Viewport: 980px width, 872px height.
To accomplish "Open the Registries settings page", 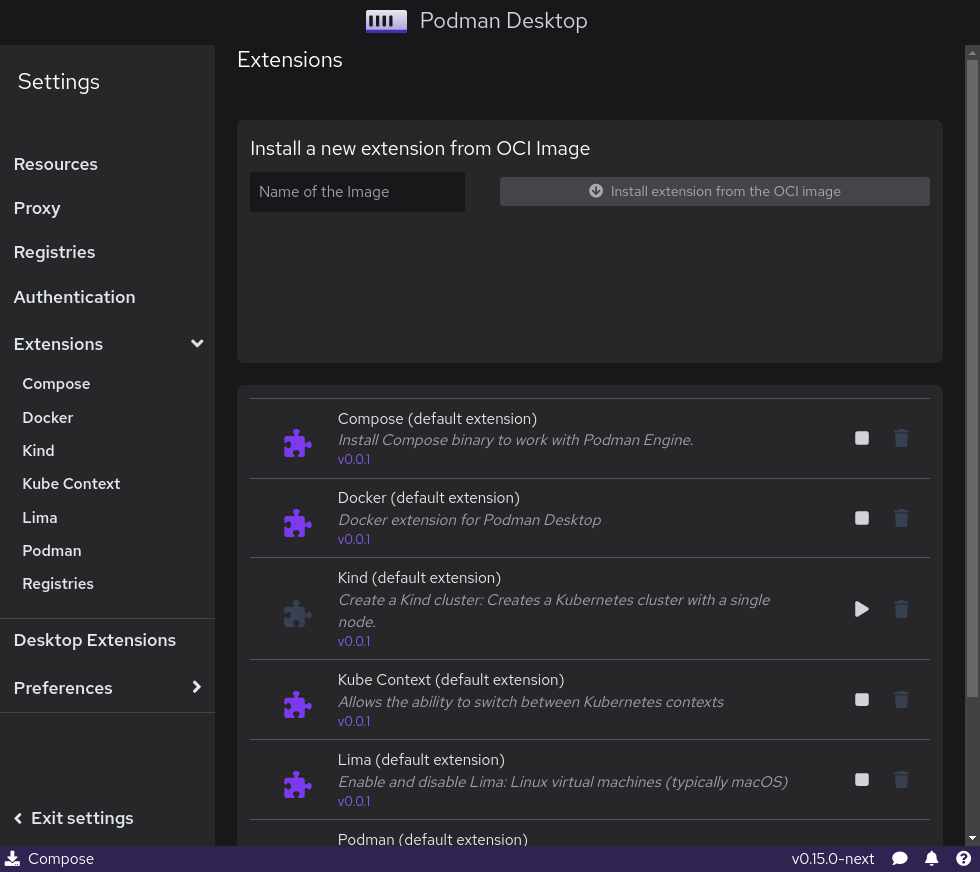I will coord(54,252).
